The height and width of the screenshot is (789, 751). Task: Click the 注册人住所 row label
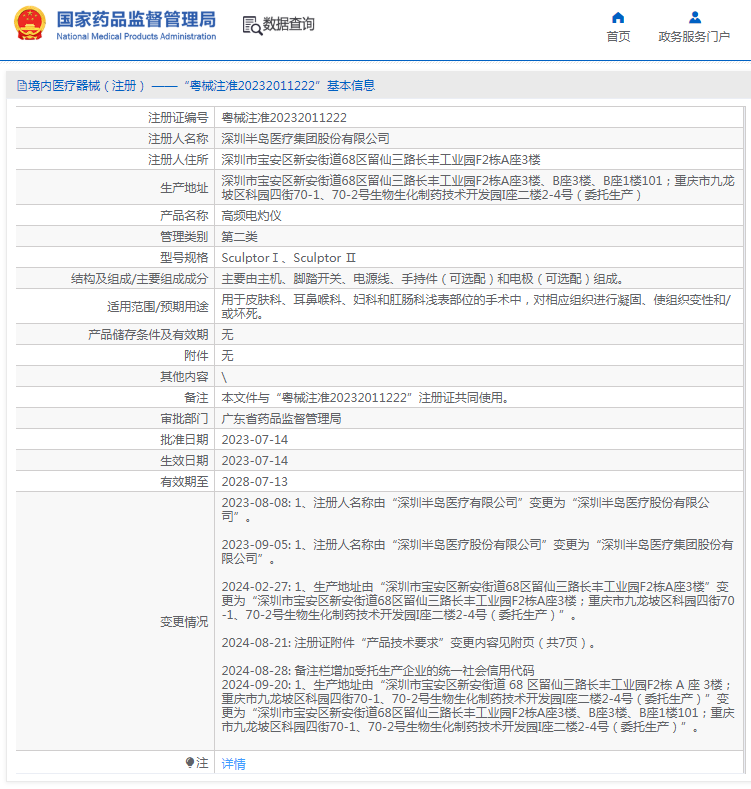tap(178, 160)
